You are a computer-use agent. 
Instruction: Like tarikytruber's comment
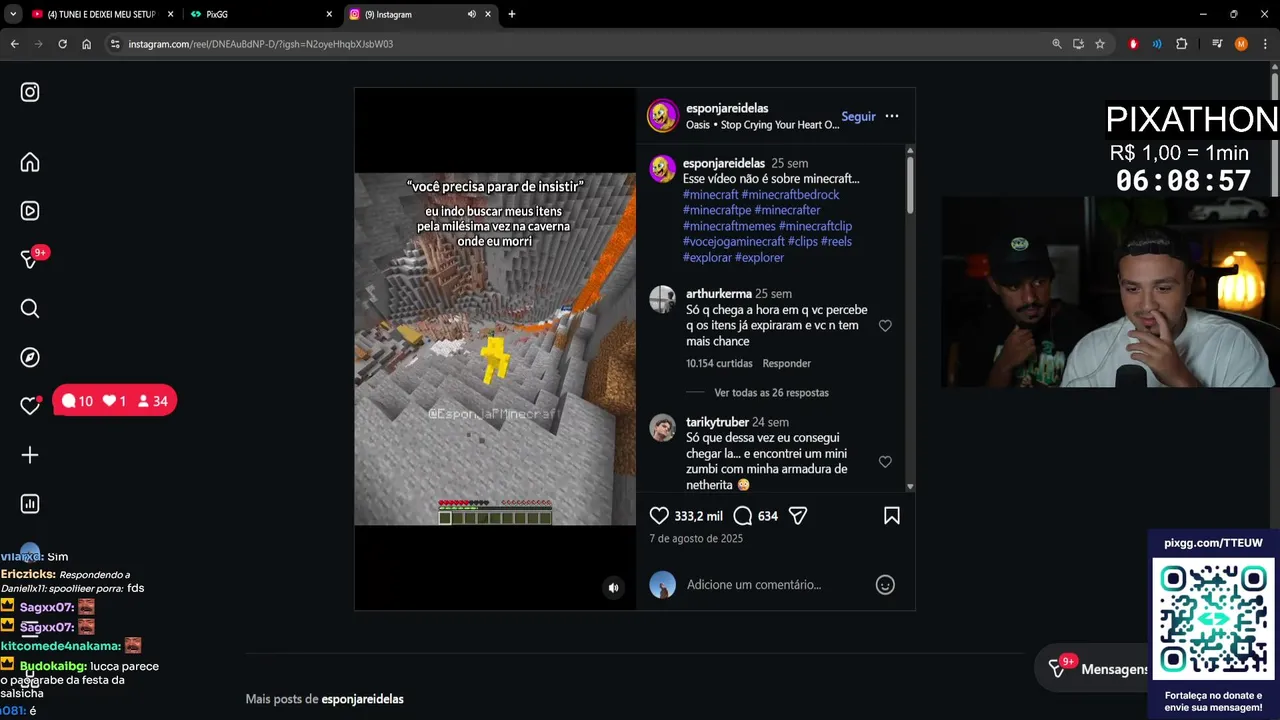pyautogui.click(x=885, y=462)
